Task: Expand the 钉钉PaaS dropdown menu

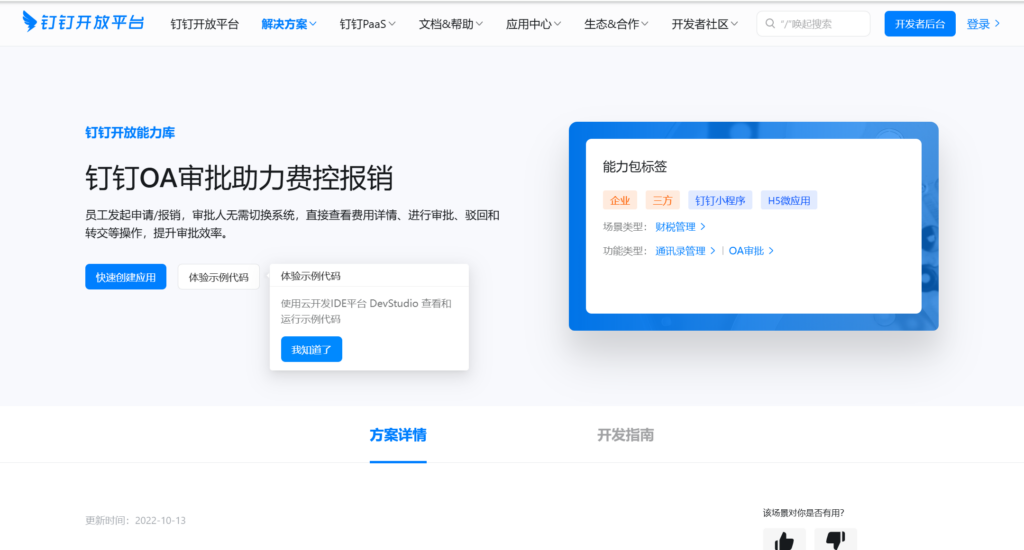Action: pos(367,24)
